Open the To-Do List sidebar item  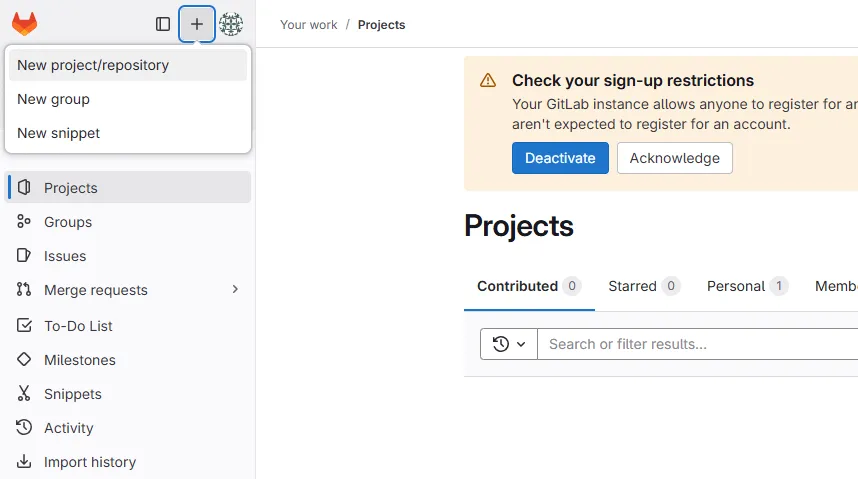78,326
